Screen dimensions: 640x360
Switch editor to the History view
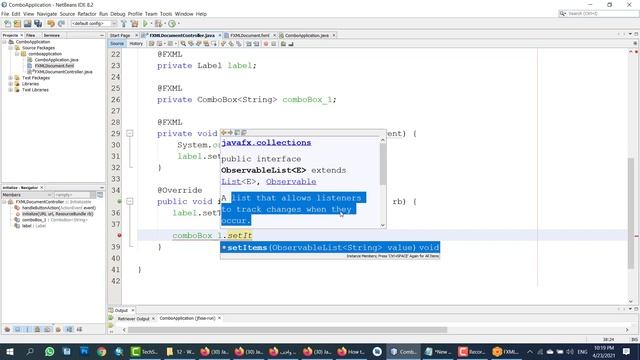coord(136,44)
